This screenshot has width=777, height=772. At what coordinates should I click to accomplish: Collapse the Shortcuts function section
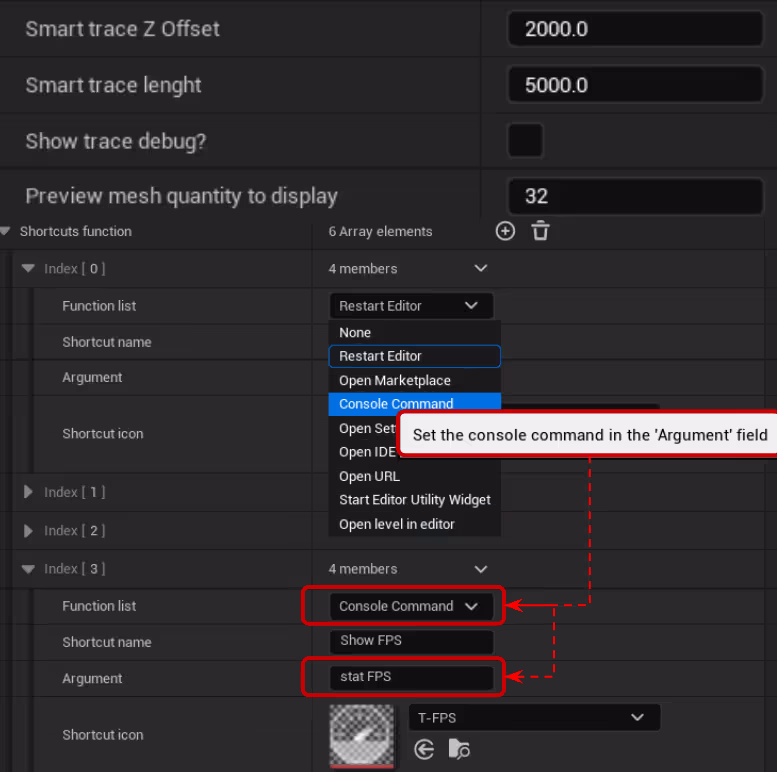(x=5, y=231)
